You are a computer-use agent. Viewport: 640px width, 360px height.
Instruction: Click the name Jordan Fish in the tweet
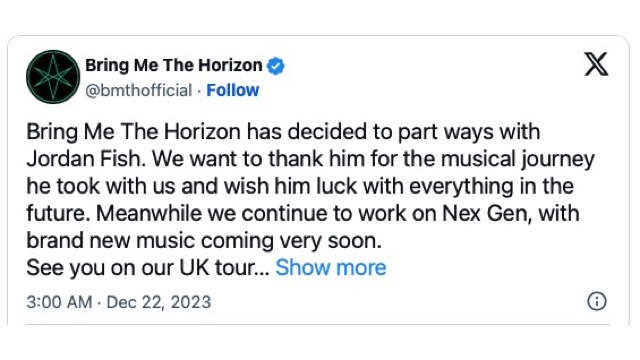pos(86,159)
